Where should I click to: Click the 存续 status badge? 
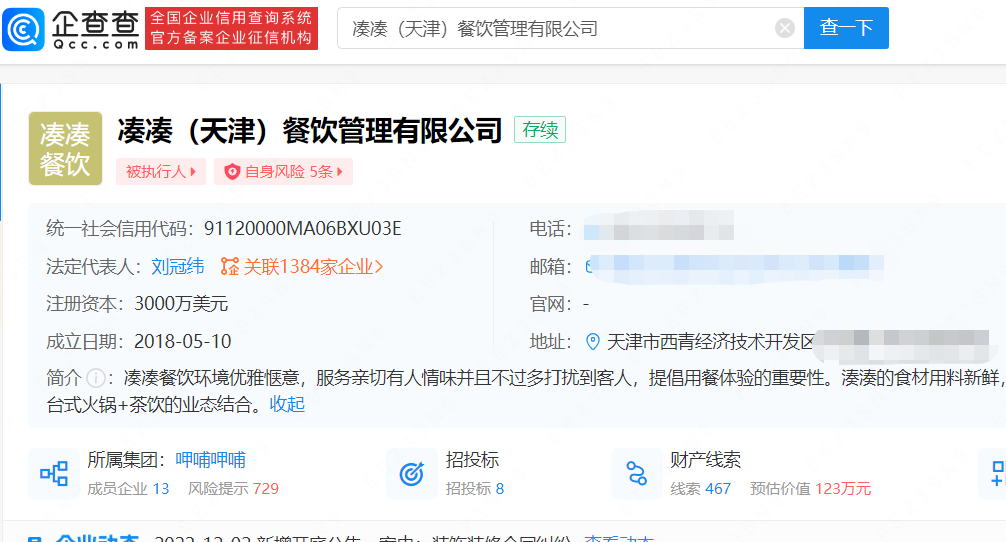click(540, 130)
